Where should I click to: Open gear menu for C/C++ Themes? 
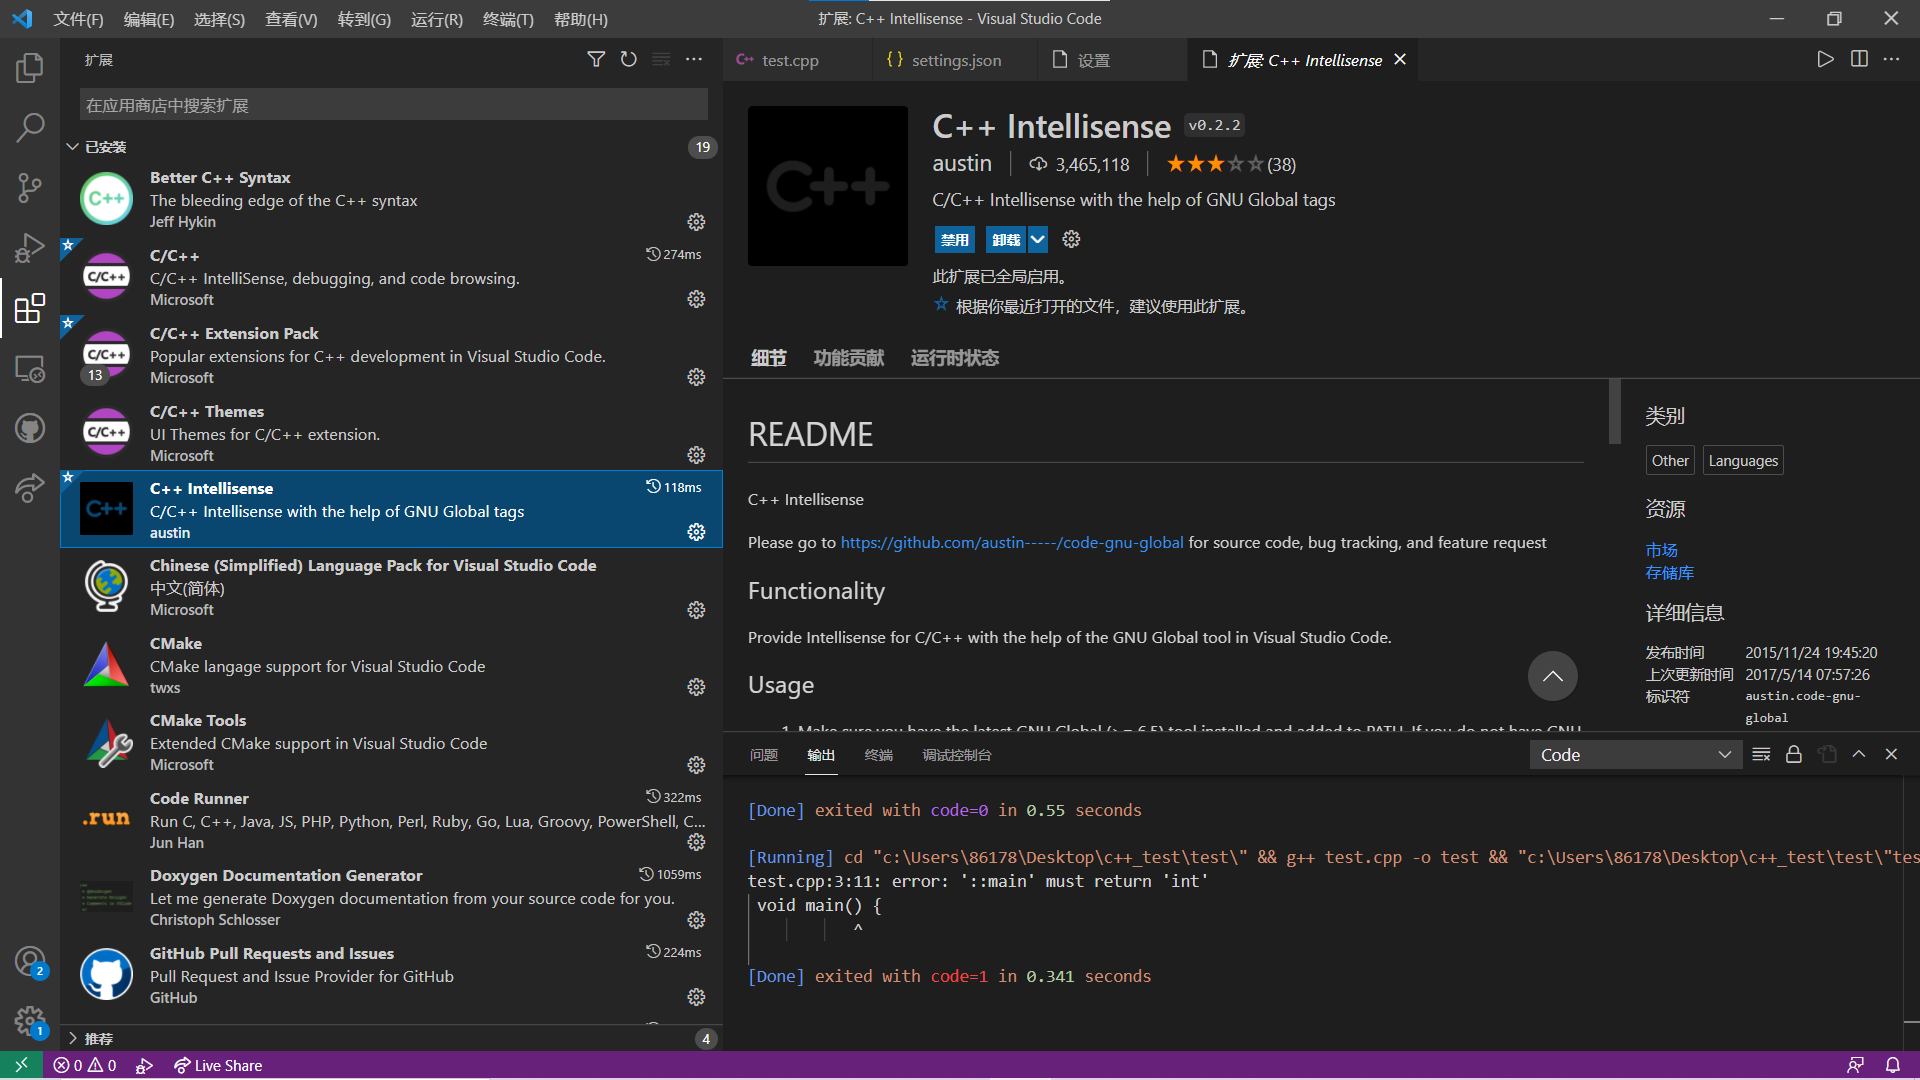(696, 455)
